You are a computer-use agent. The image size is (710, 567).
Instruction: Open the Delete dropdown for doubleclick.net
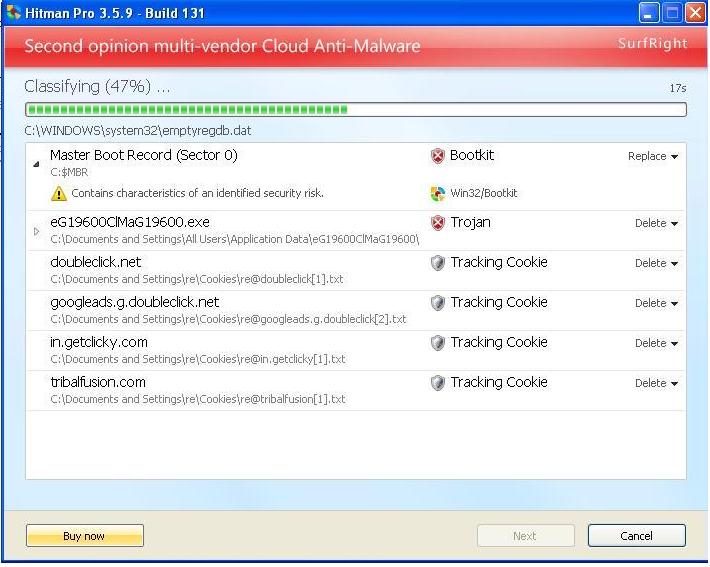656,264
